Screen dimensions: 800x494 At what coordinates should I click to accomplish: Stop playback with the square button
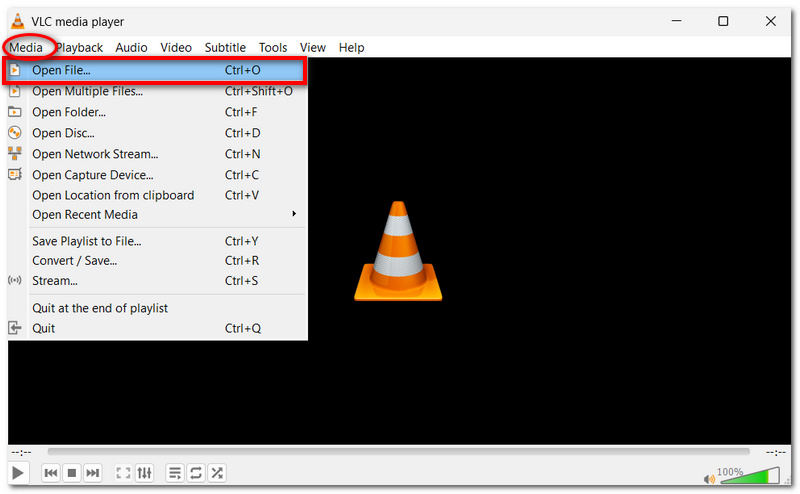pos(72,473)
